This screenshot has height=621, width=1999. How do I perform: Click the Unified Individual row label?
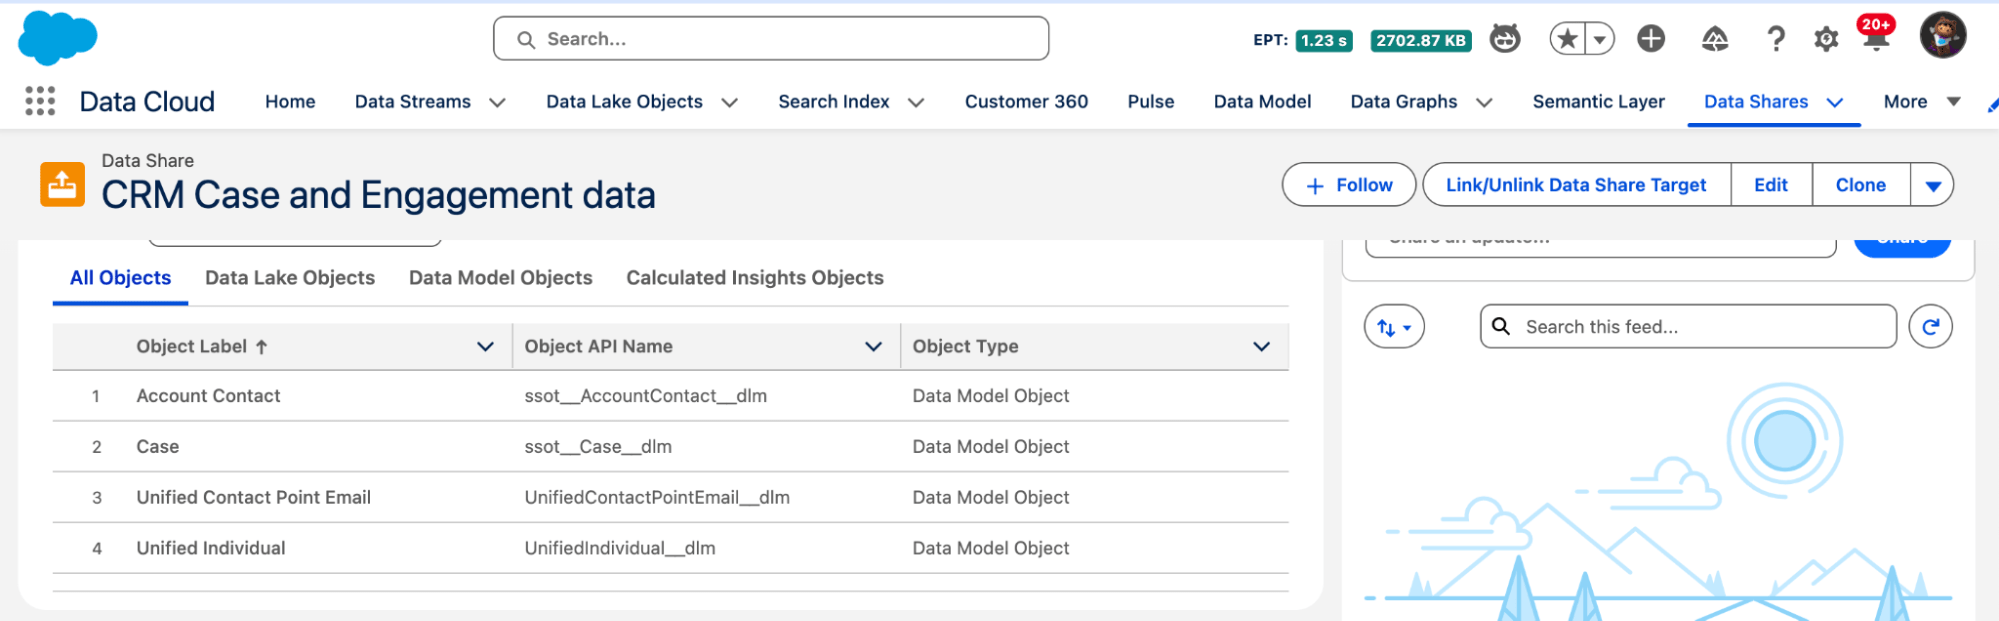click(211, 548)
